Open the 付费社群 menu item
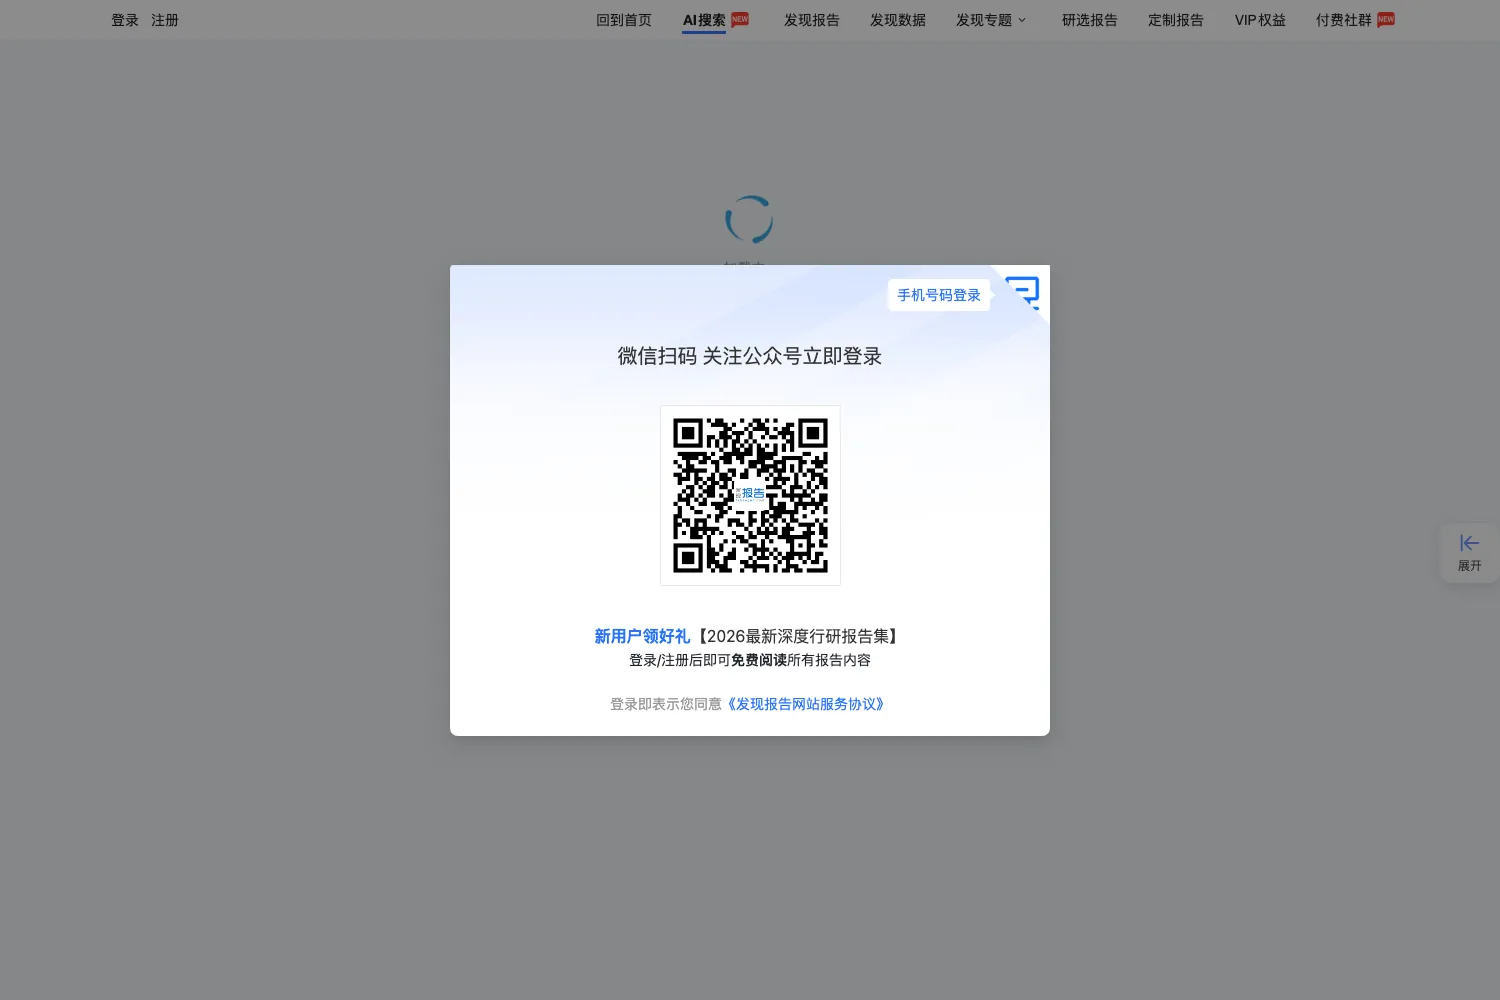This screenshot has width=1500, height=1000. (x=1344, y=20)
